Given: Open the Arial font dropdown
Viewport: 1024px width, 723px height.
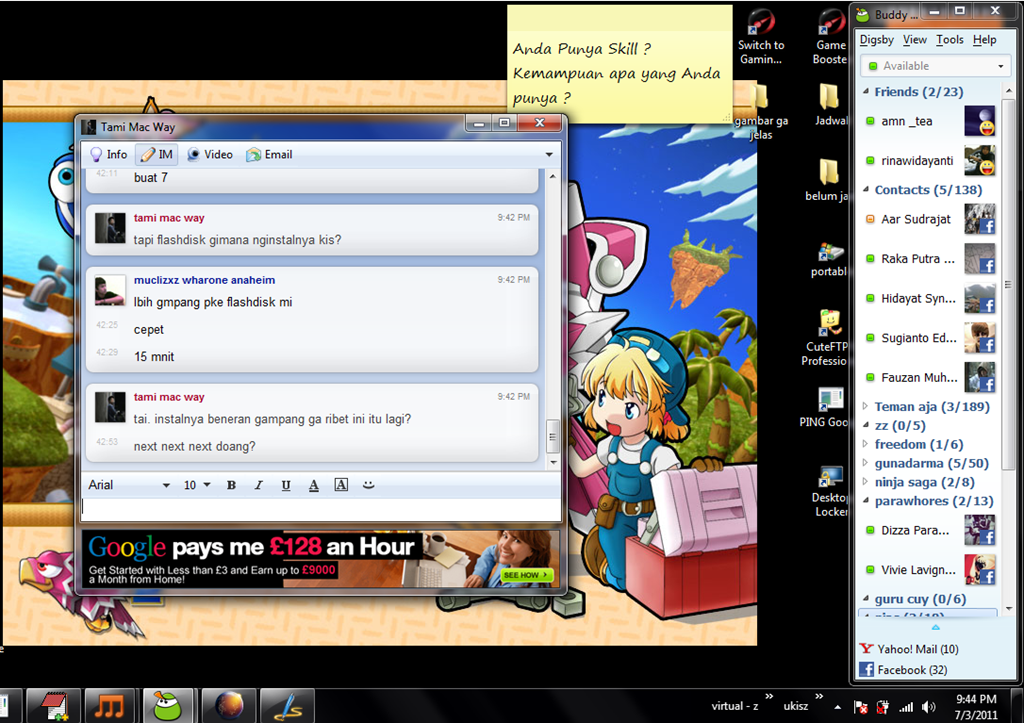Looking at the screenshot, I should coord(129,485).
